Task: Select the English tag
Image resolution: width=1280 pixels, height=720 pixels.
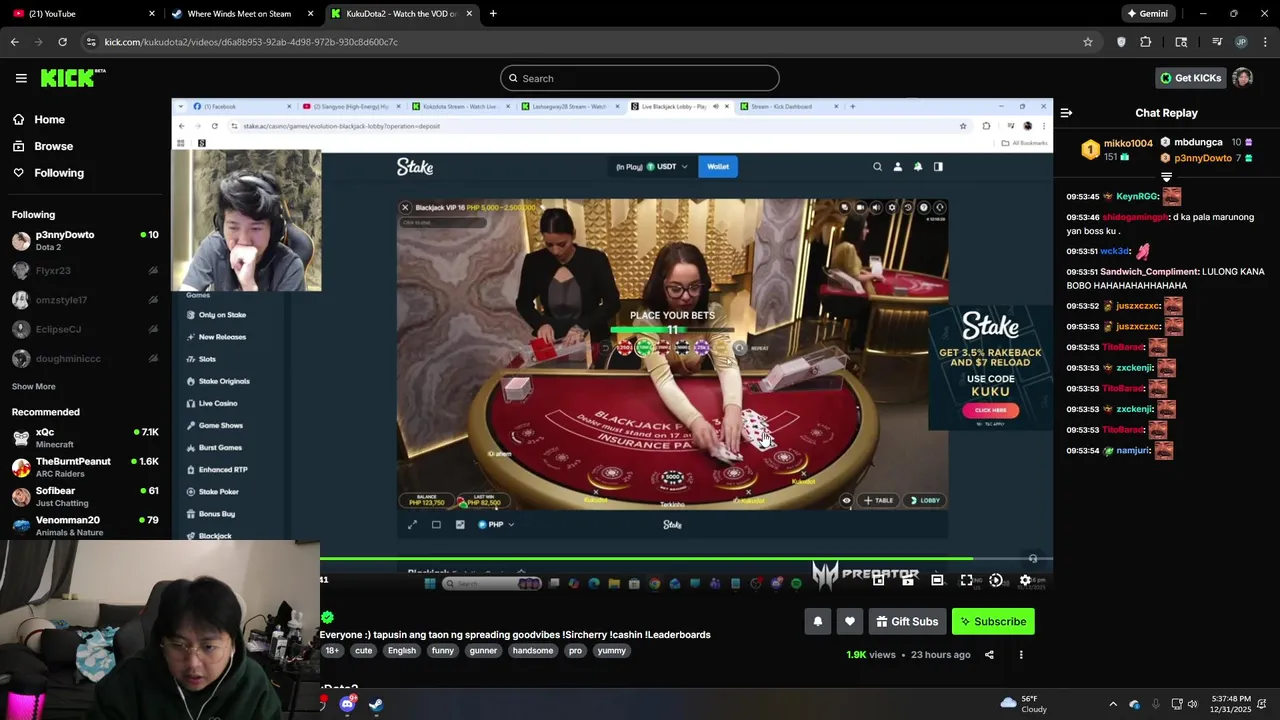Action: click(x=402, y=651)
